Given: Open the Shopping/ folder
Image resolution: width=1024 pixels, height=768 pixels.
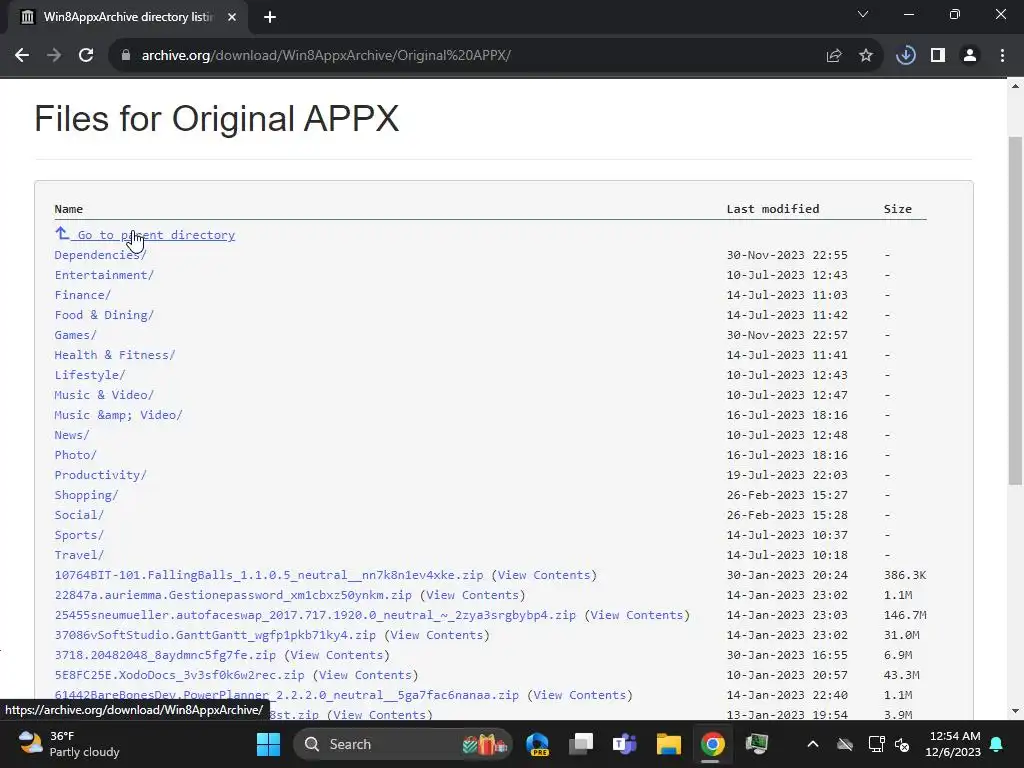Looking at the screenshot, I should [86, 495].
